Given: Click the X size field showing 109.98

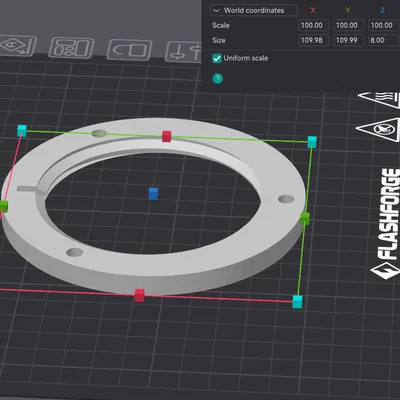Looking at the screenshot, I should [312, 40].
